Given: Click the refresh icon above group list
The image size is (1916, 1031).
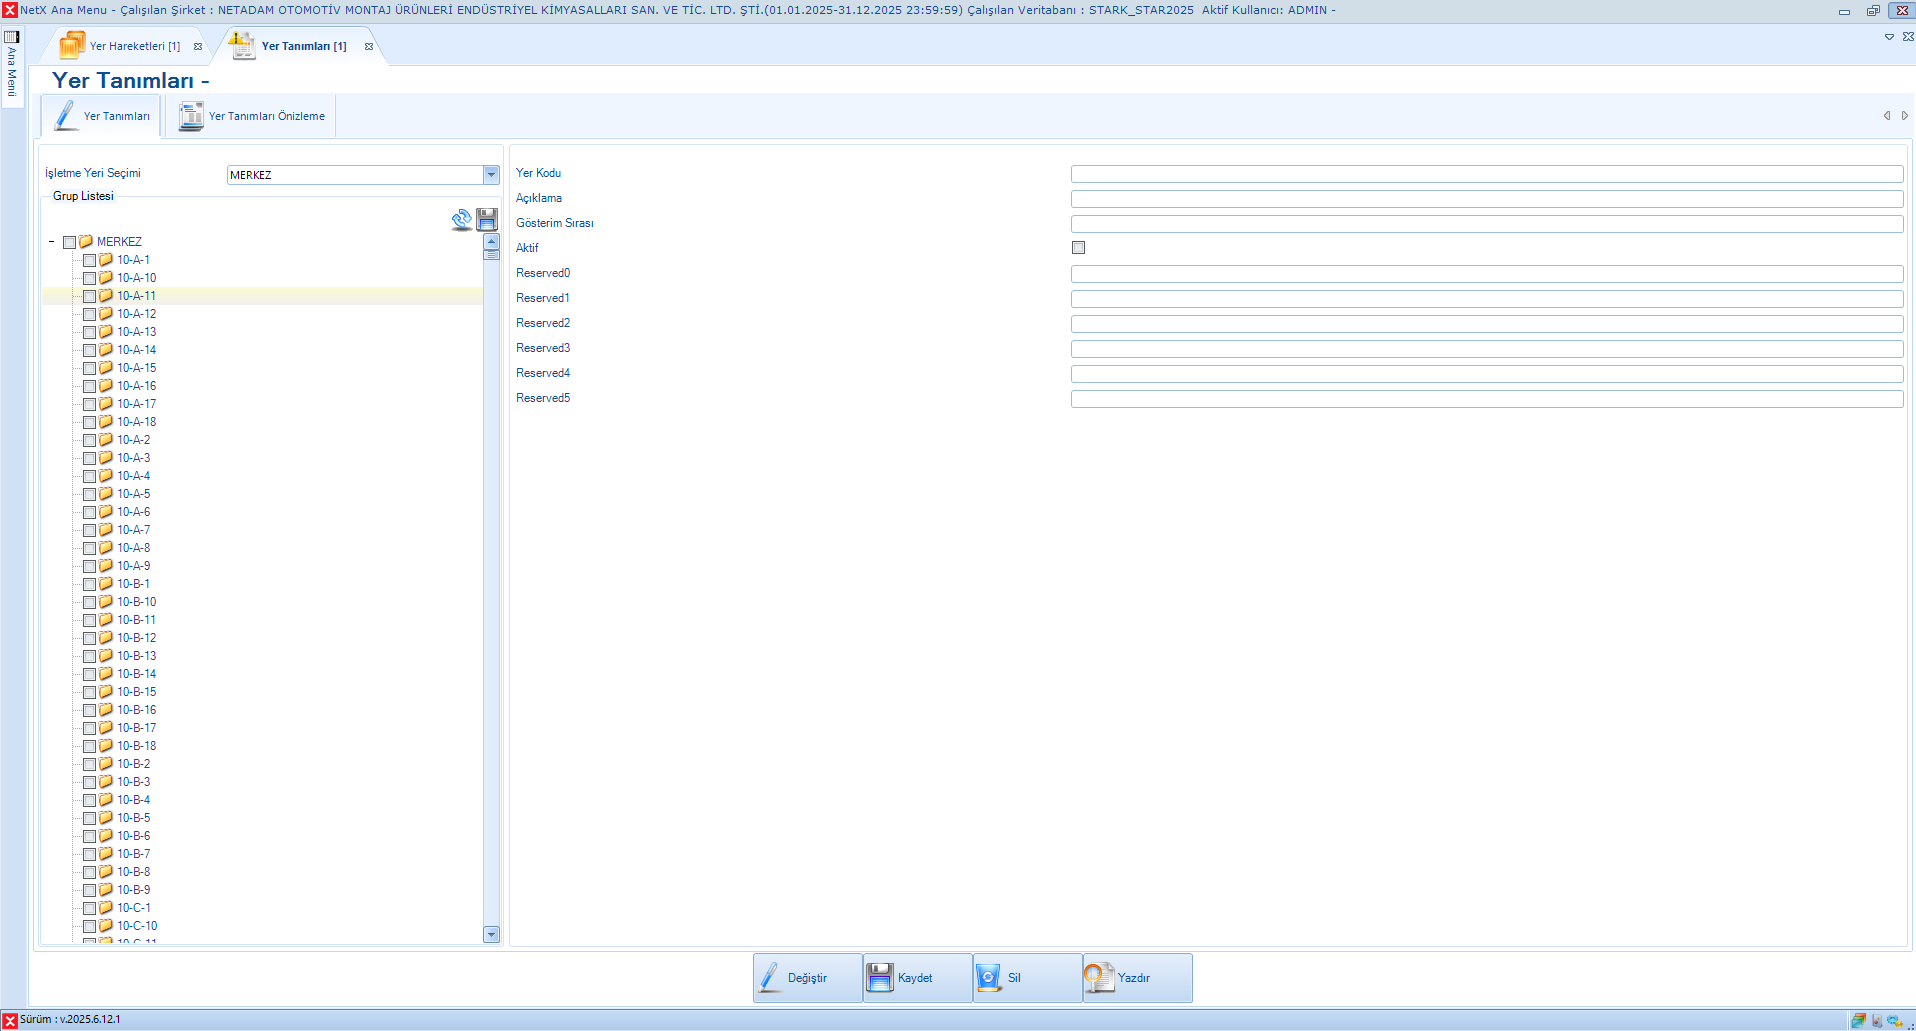Looking at the screenshot, I should click(x=461, y=220).
